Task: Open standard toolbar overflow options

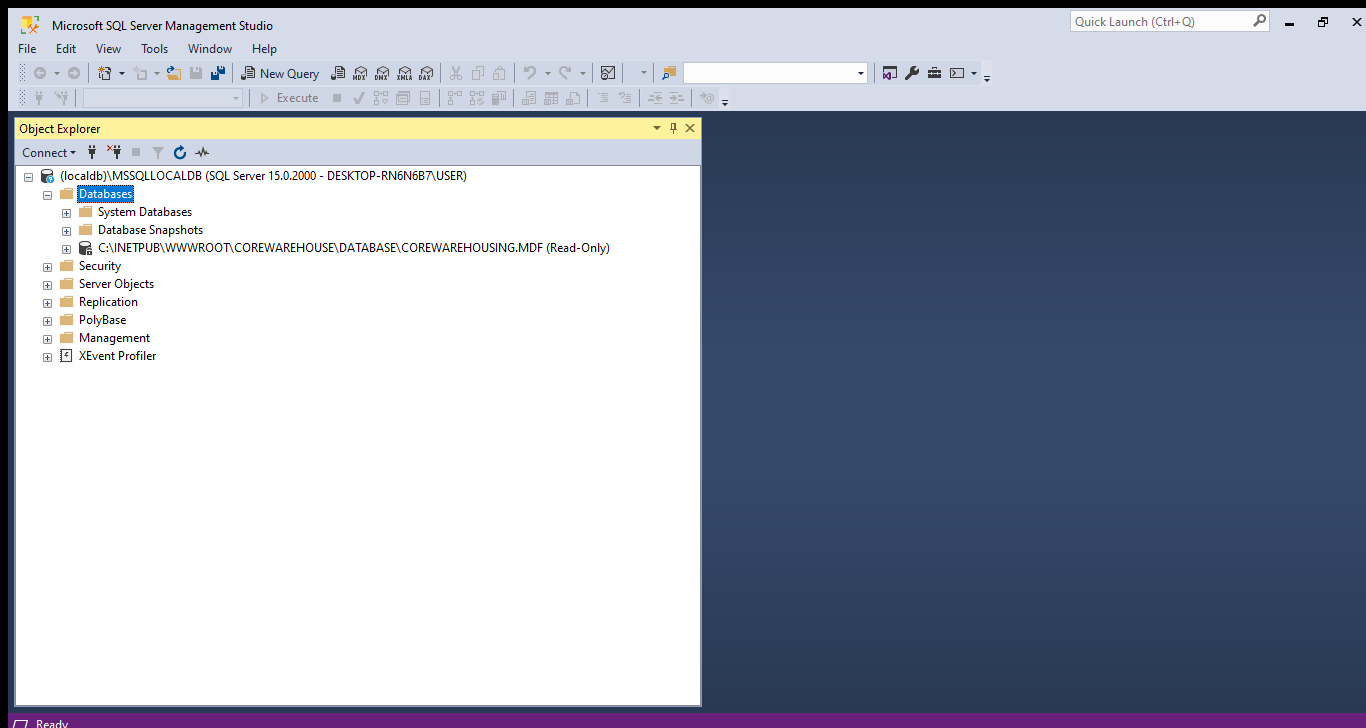Action: [x=987, y=78]
